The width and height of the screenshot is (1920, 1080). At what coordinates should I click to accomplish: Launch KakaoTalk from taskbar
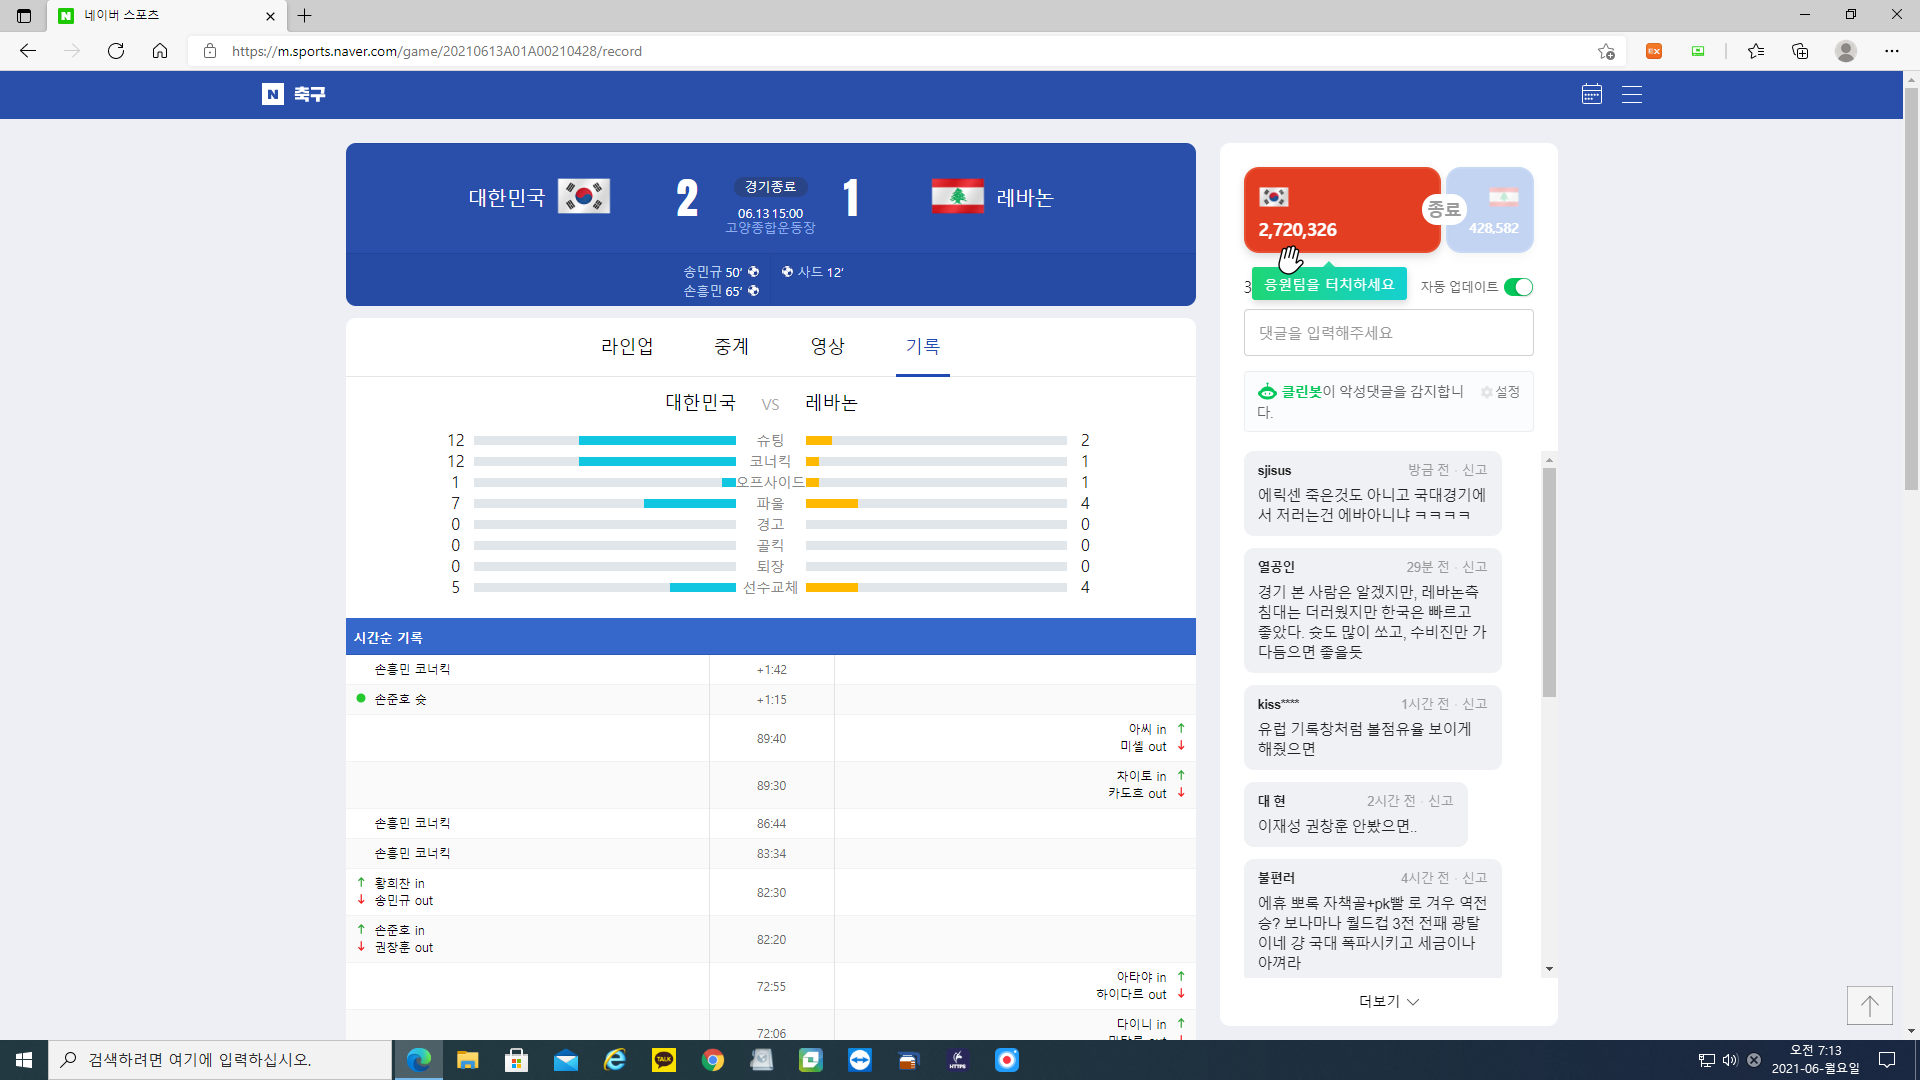[x=663, y=1060]
